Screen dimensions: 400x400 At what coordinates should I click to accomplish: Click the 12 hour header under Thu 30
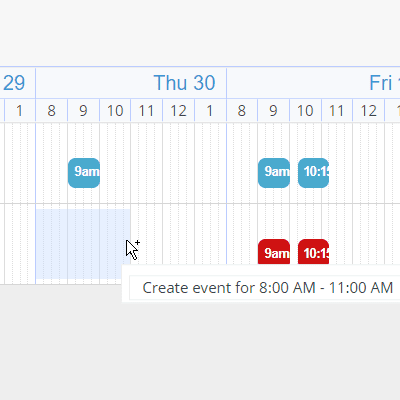(178, 110)
